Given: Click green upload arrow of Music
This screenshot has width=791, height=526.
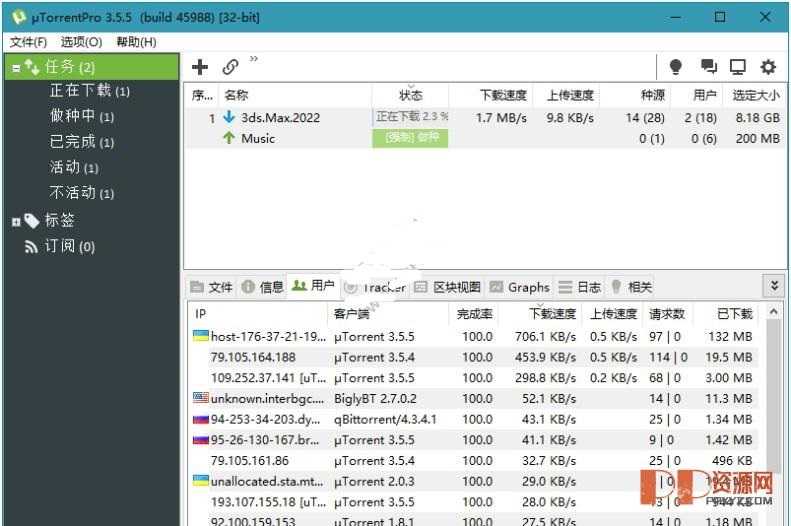Looking at the screenshot, I should click(x=229, y=138).
